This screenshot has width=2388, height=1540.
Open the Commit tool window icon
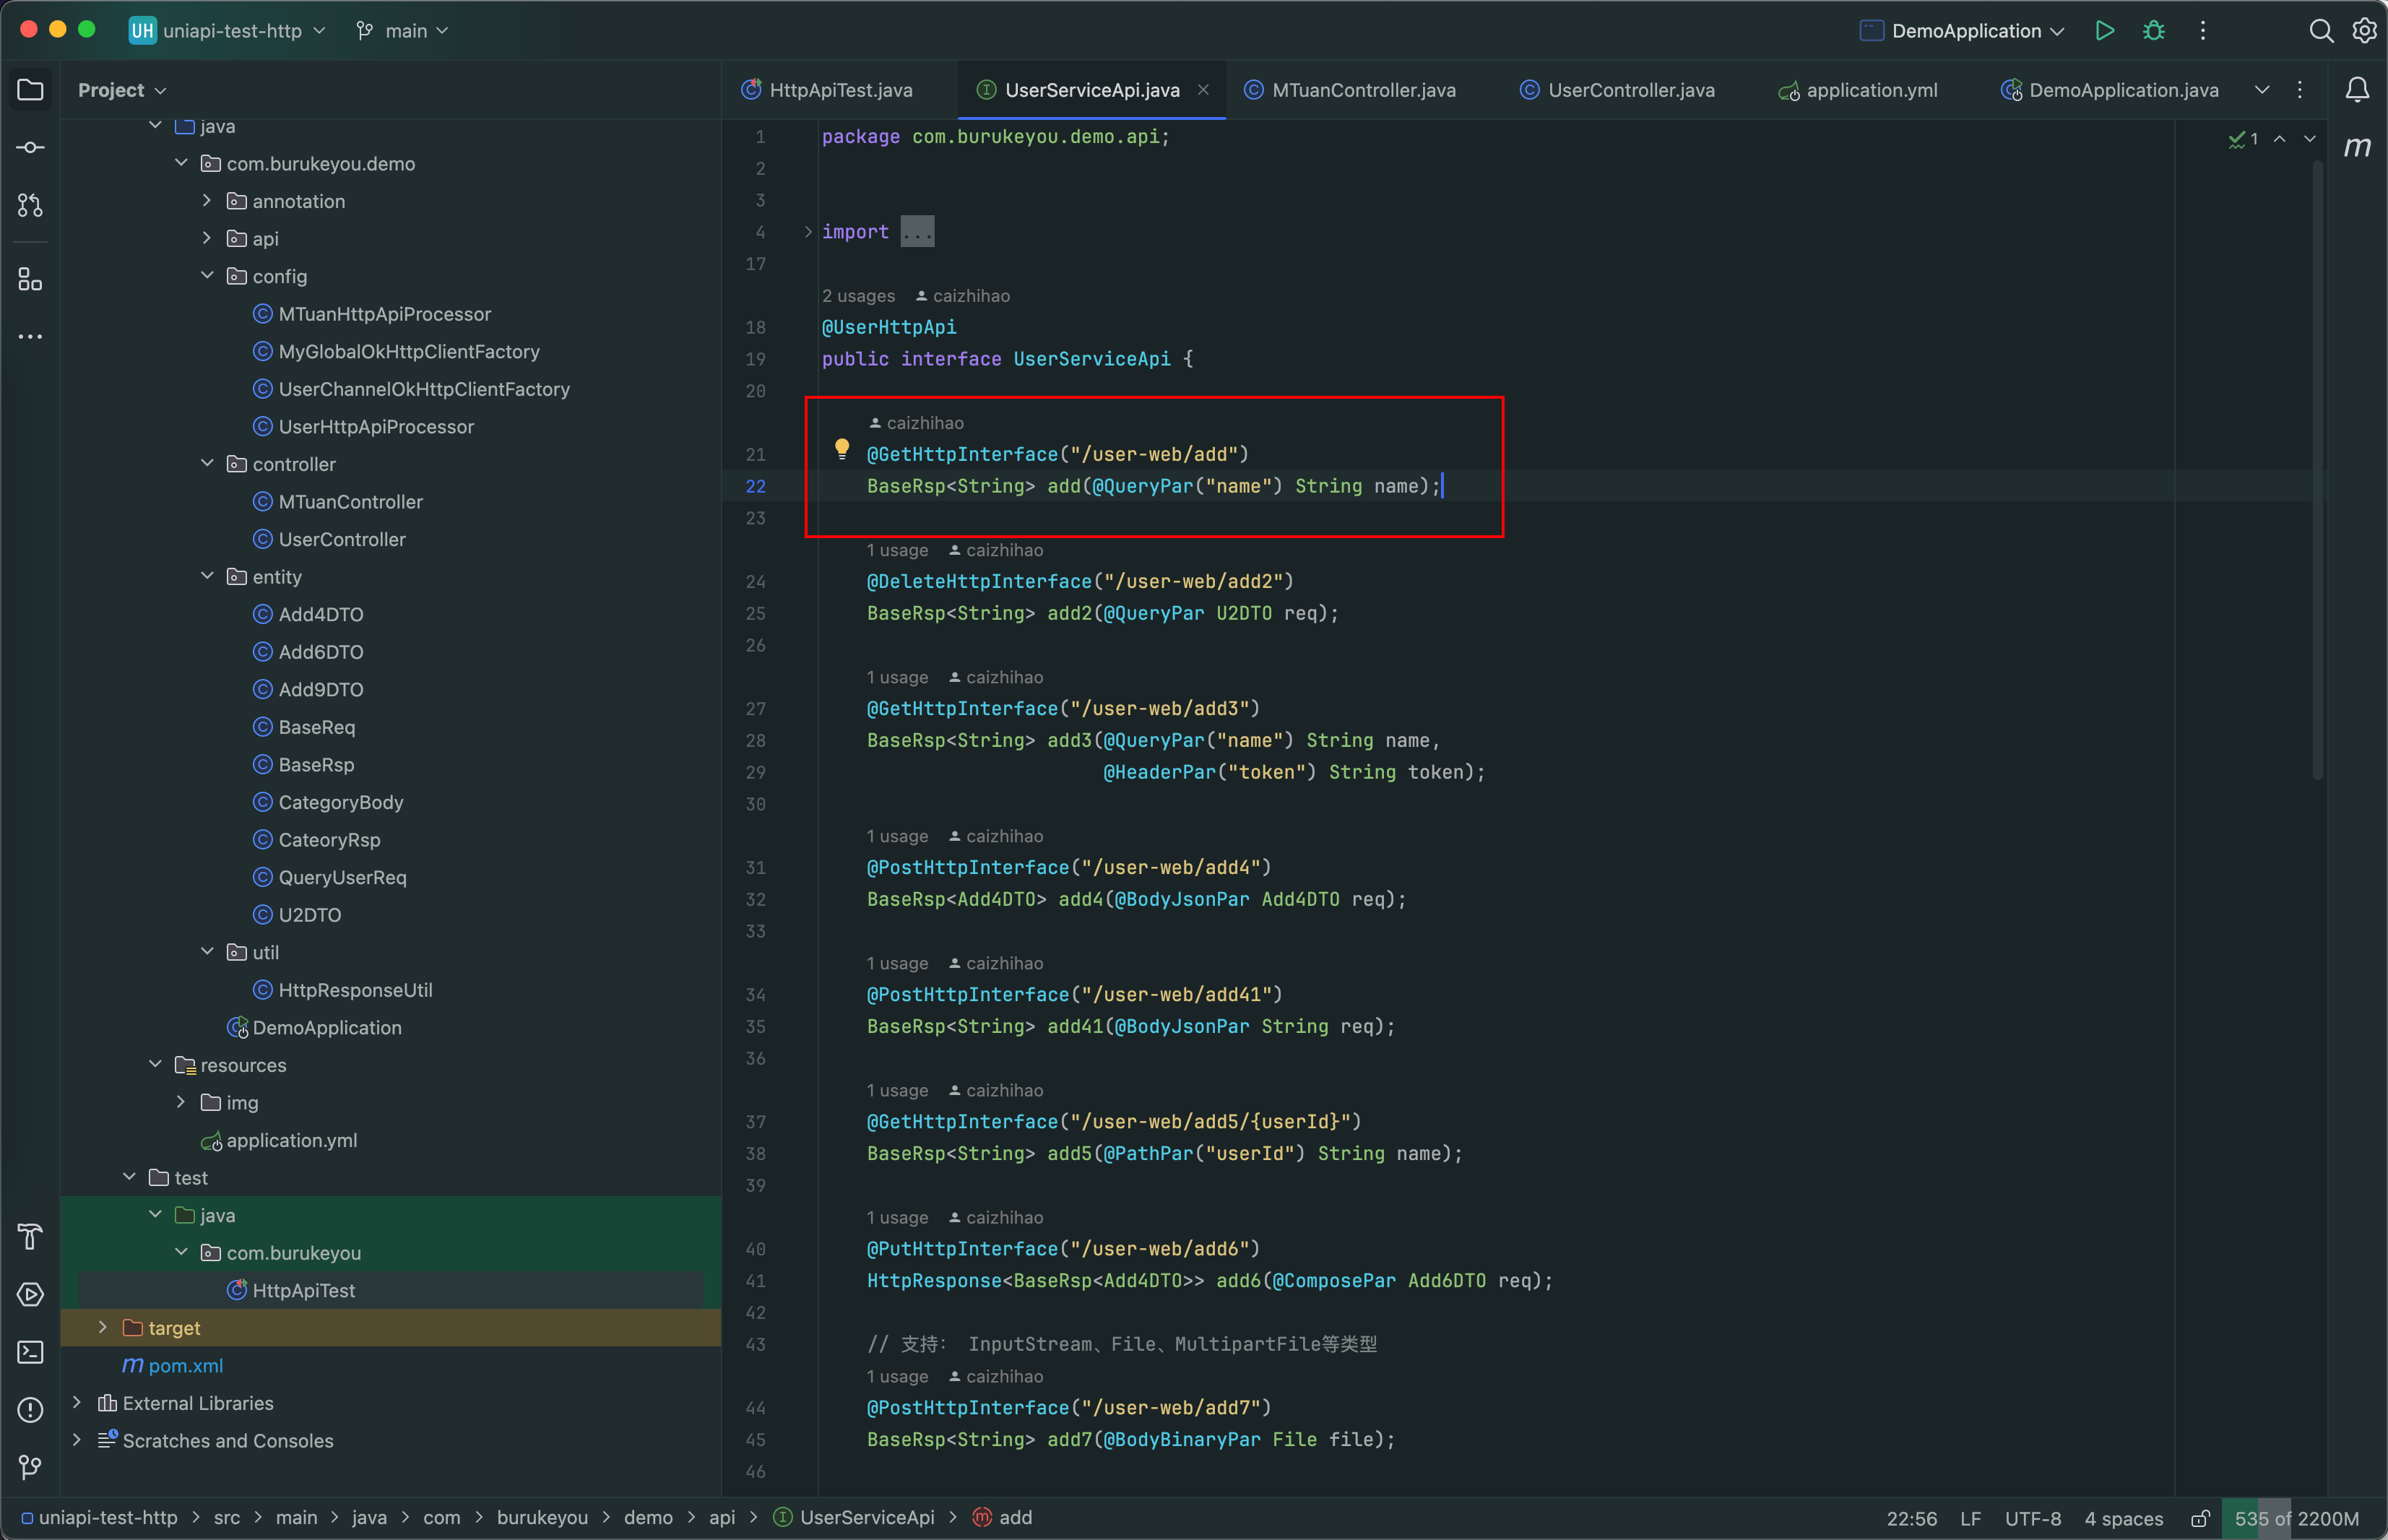(30, 148)
